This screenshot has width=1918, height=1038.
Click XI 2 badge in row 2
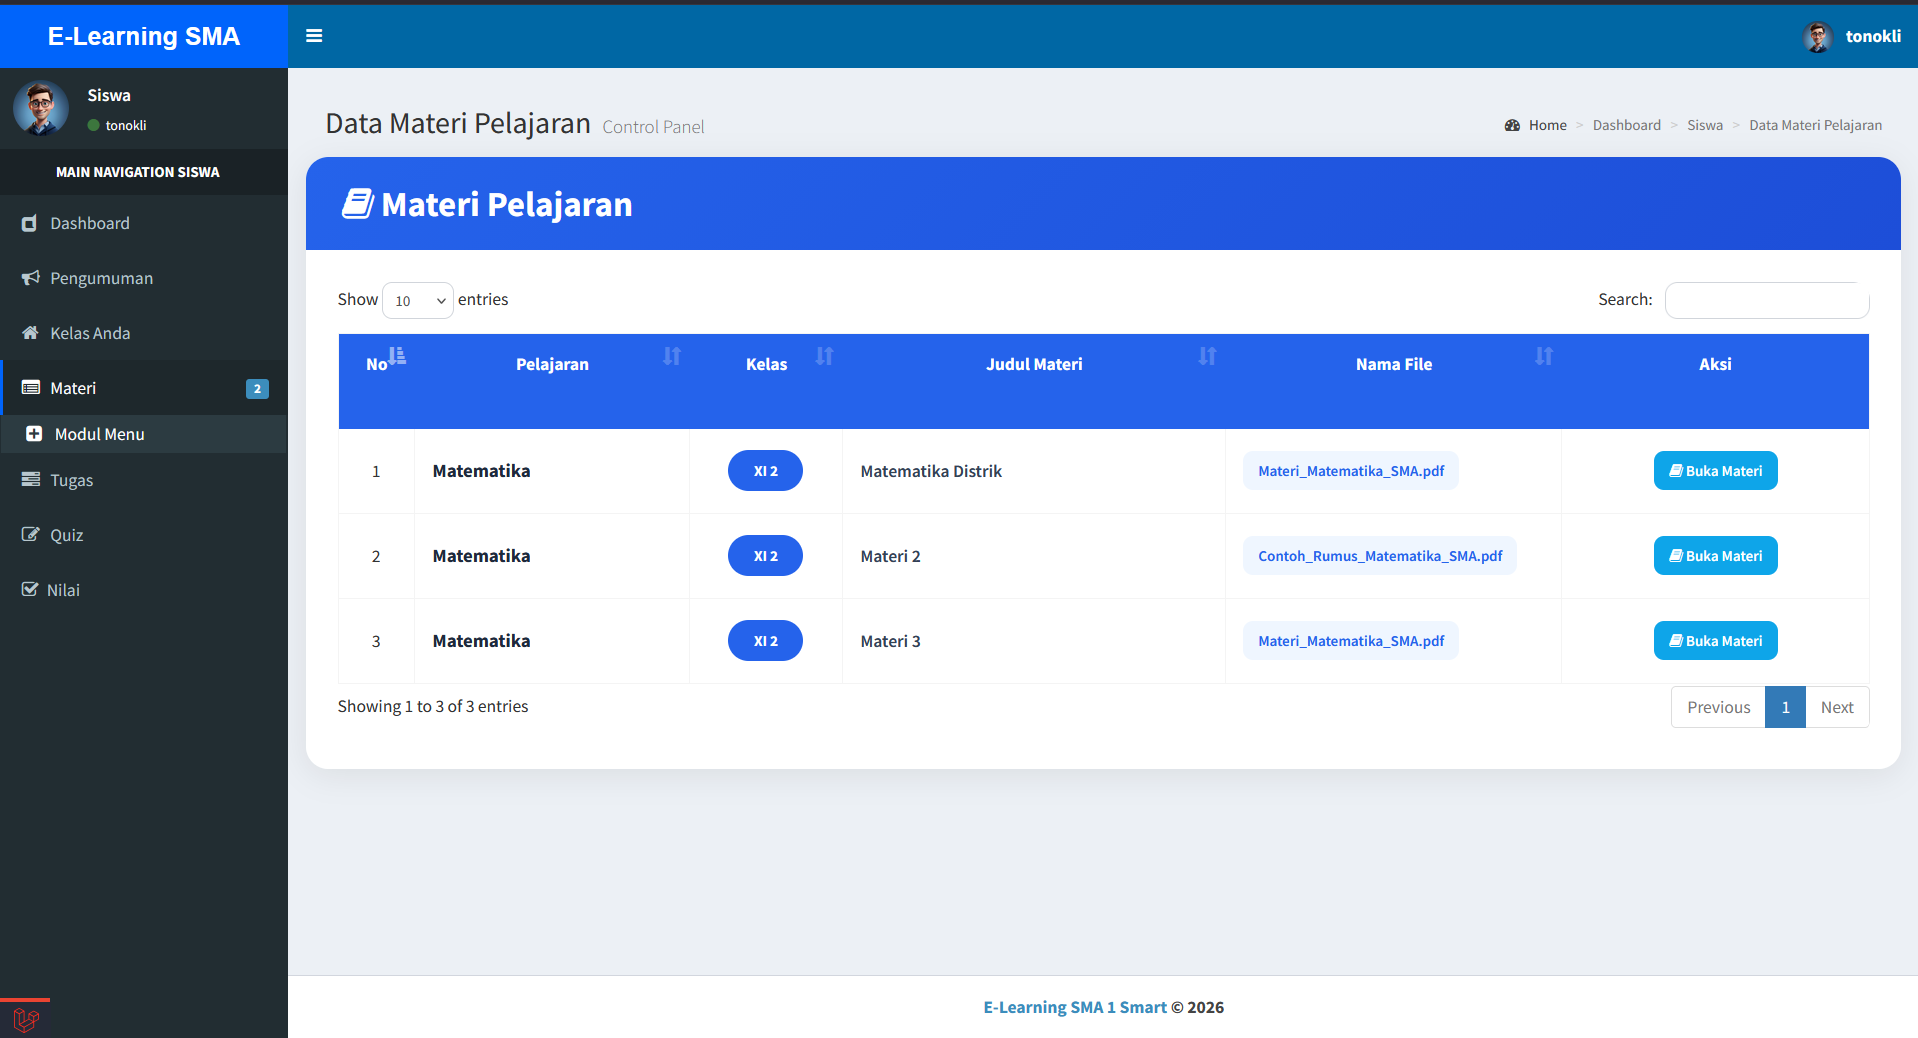765,556
